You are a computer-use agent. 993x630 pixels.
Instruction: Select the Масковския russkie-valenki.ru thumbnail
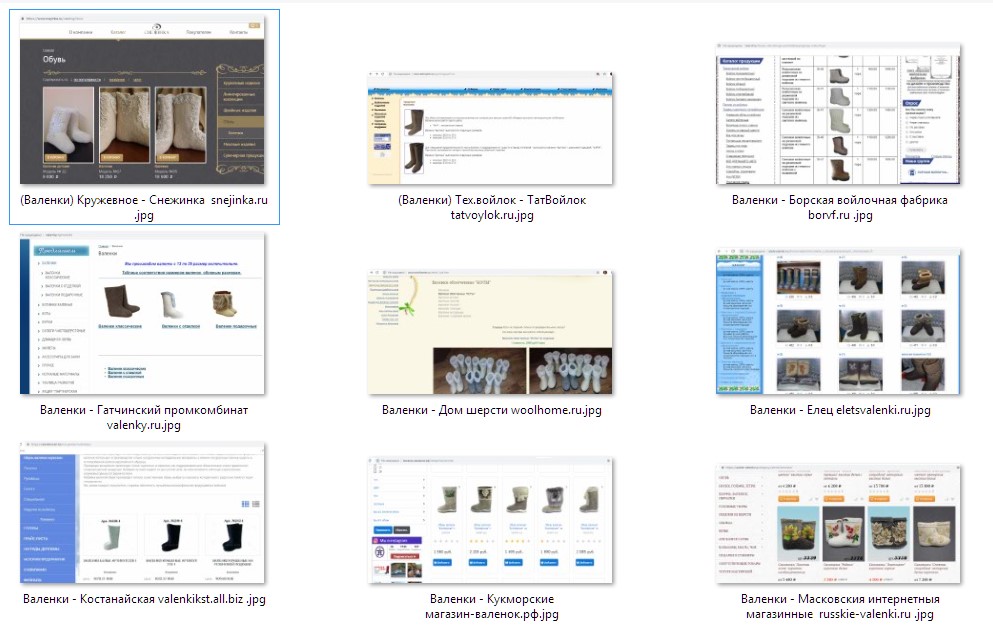pos(838,524)
